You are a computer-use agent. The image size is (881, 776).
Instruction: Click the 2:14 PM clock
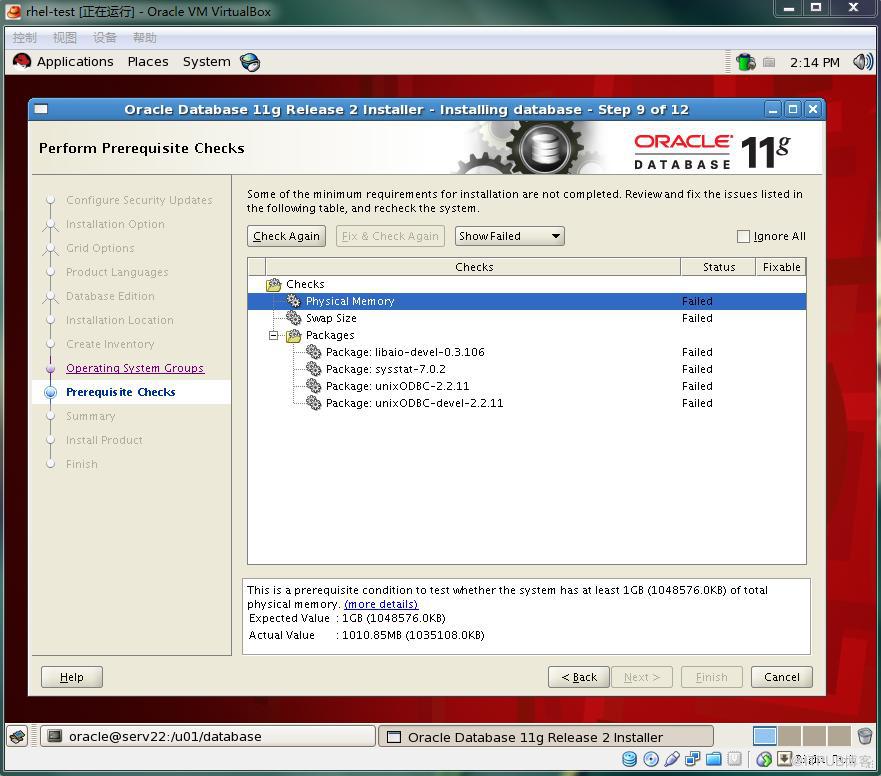[x=815, y=62]
